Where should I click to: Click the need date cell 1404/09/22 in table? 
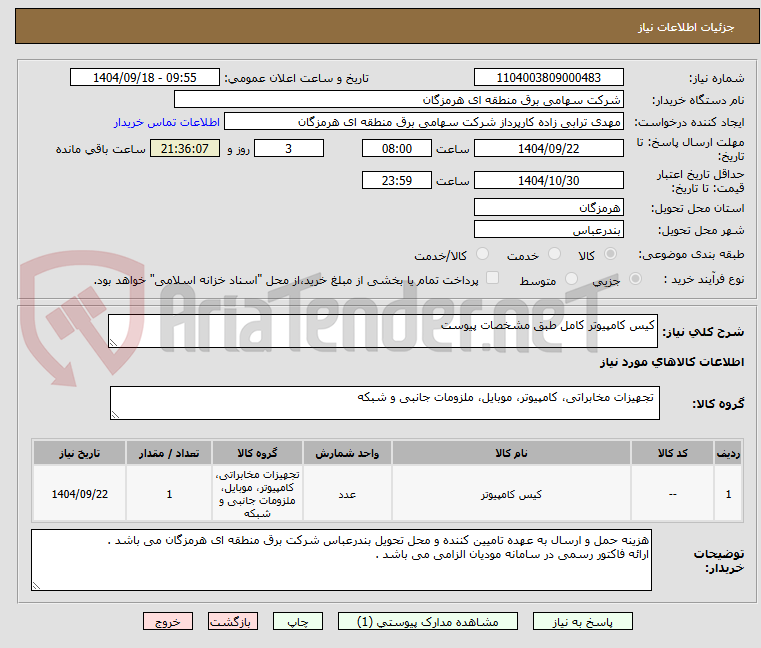(80, 494)
